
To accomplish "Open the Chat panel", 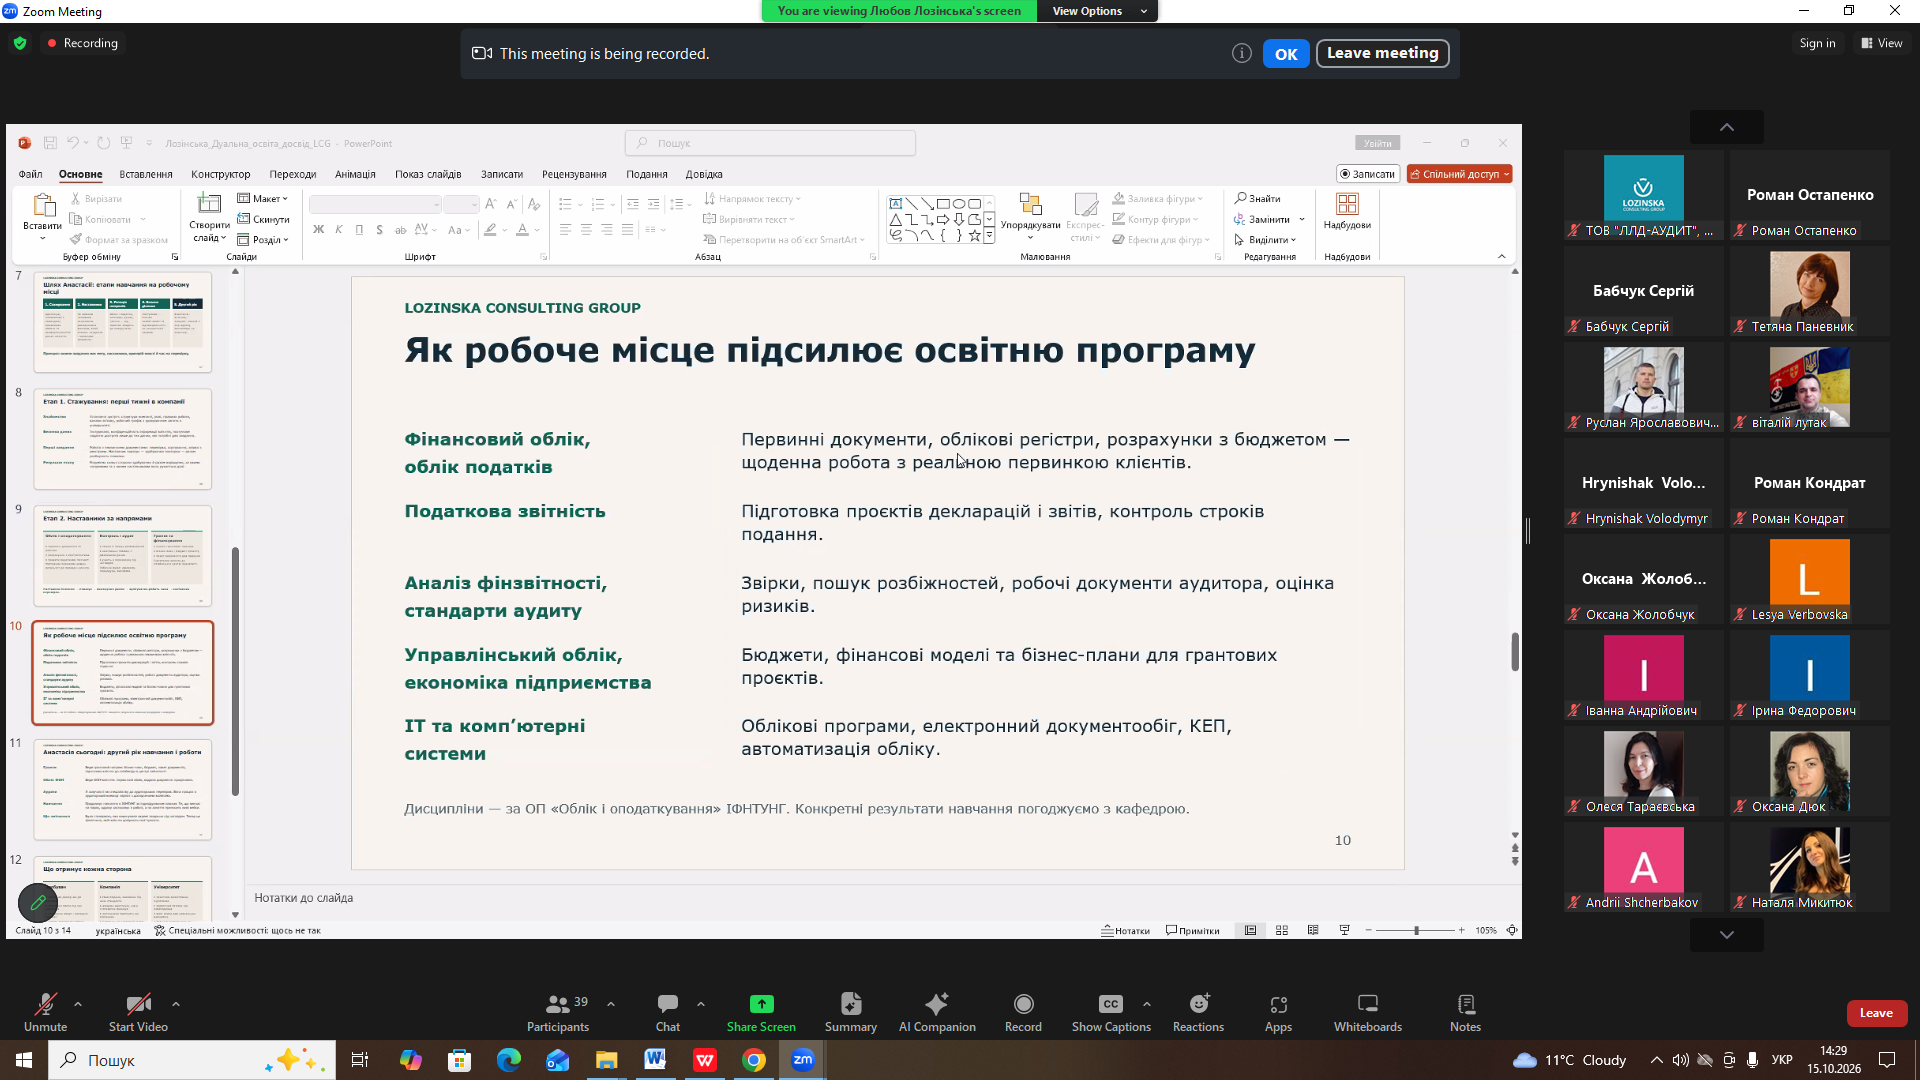I will [x=667, y=1012].
